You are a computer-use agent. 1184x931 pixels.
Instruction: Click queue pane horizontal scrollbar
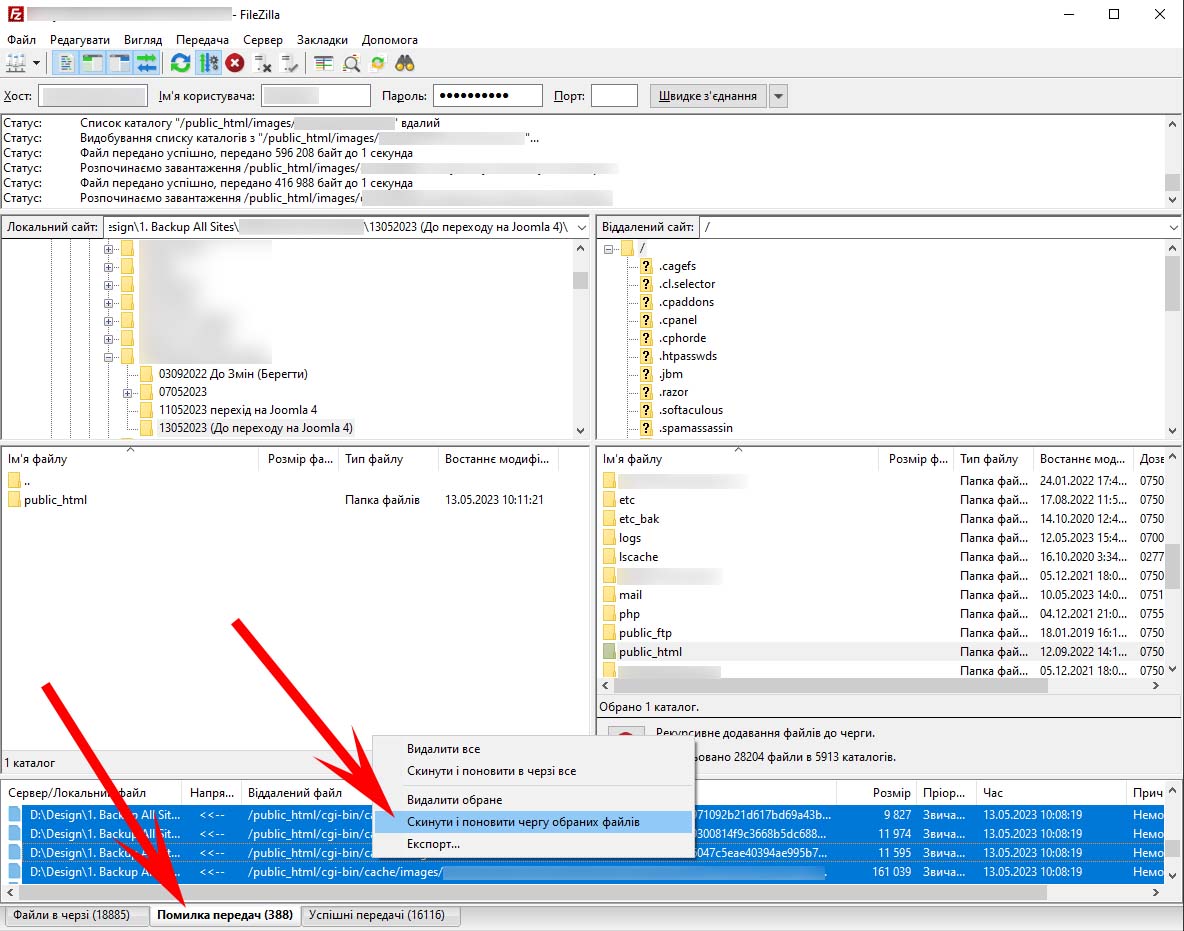tap(581, 892)
